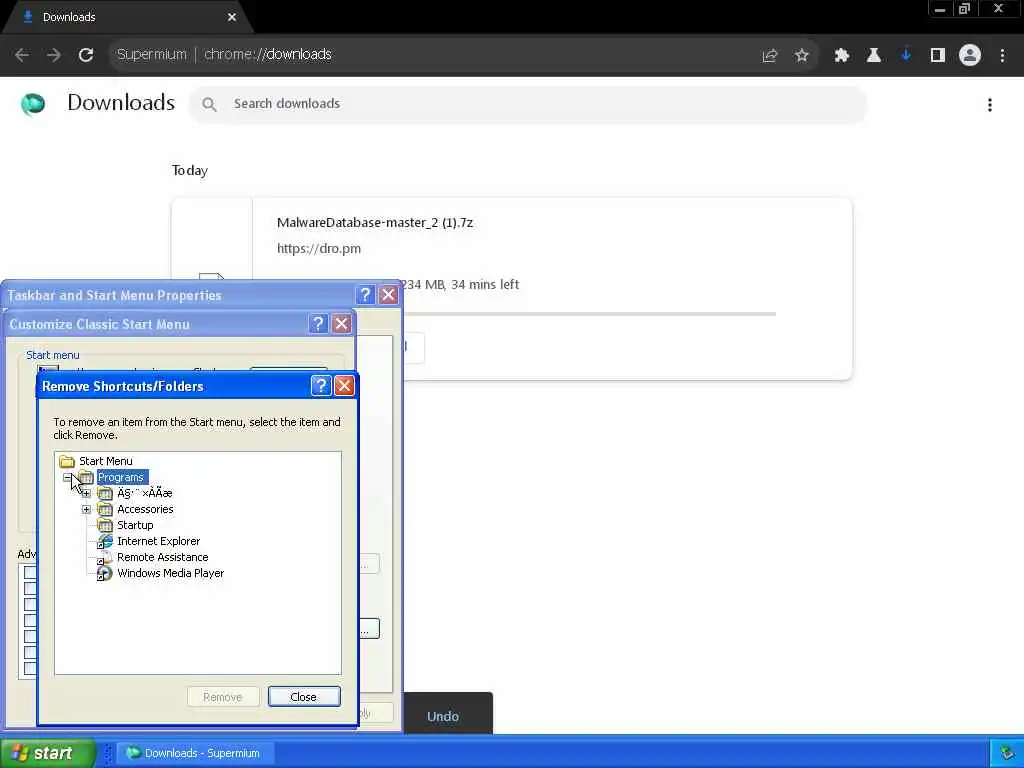Click the Internet Explorer shortcut icon
Viewport: 1024px width, 768px height.
(104, 542)
